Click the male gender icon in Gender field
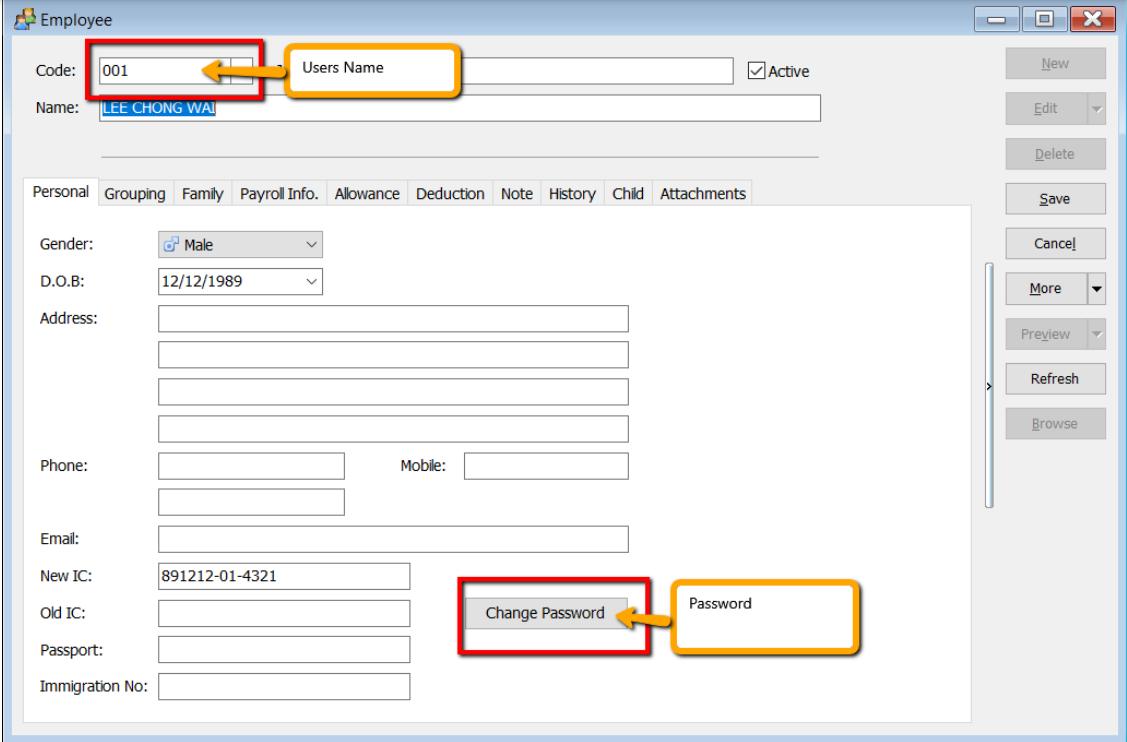Image resolution: width=1127 pixels, height=742 pixels. click(x=171, y=245)
